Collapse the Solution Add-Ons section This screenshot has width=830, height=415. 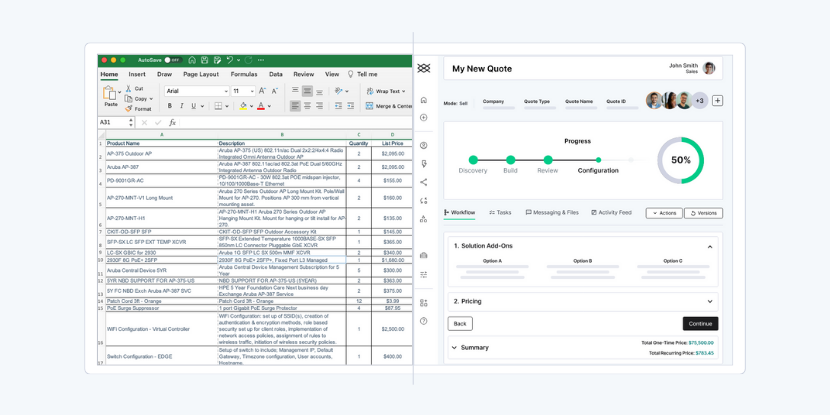[x=710, y=246]
